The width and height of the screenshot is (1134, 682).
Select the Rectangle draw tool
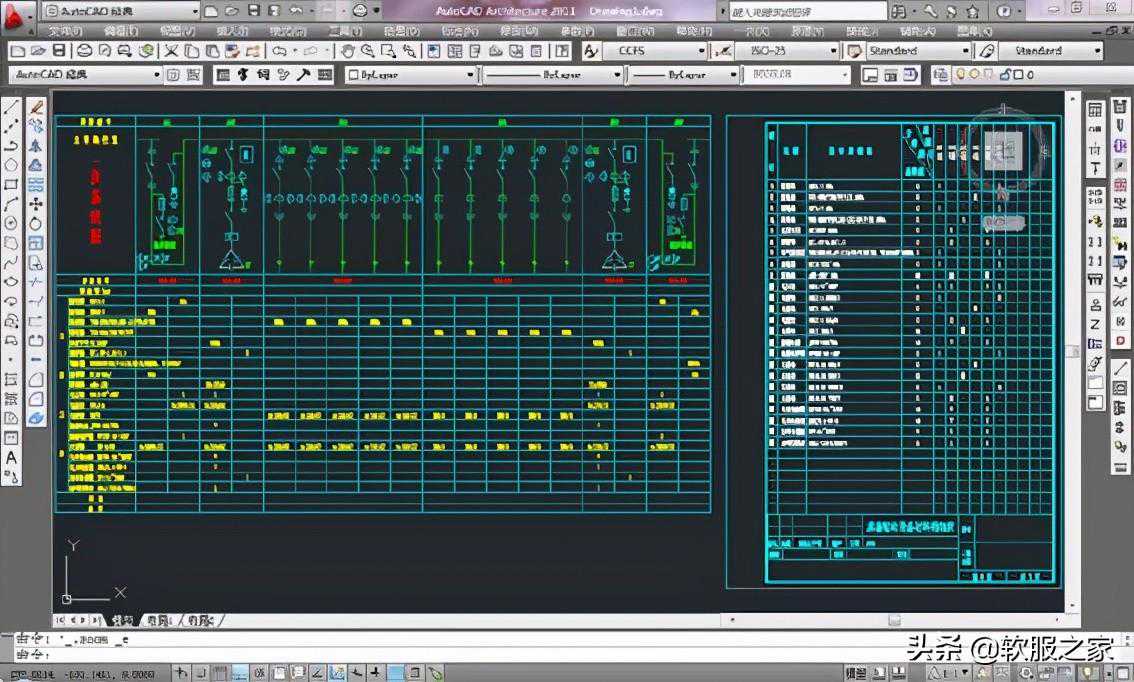pos(12,185)
